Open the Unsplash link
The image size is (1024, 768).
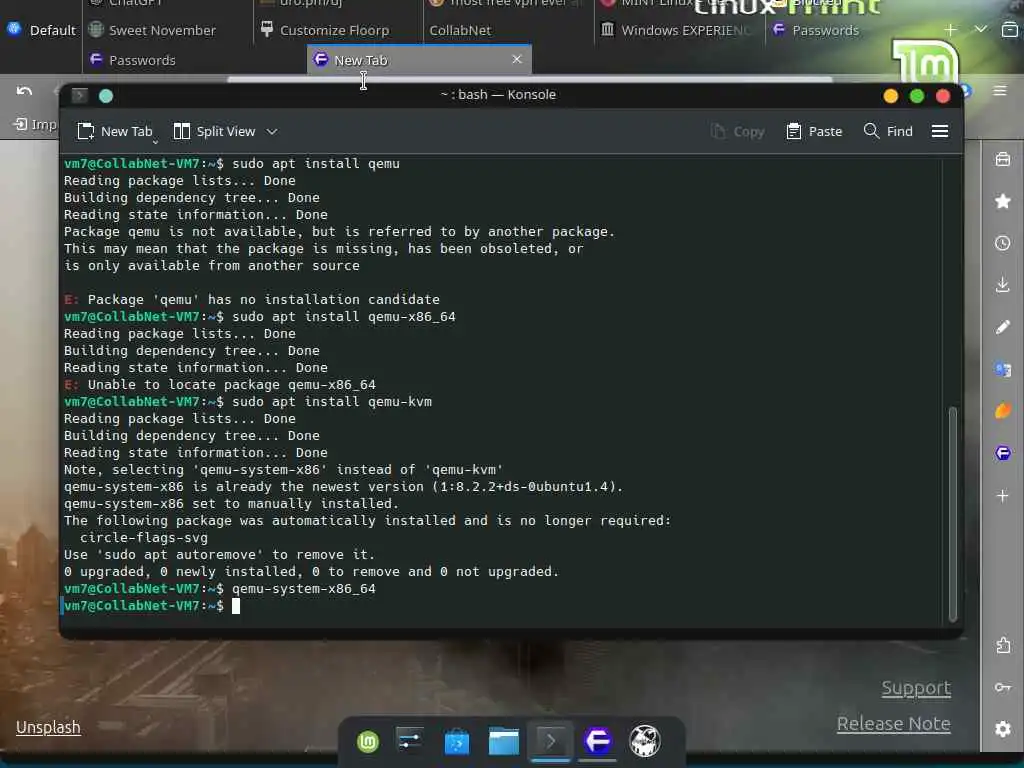[48, 727]
